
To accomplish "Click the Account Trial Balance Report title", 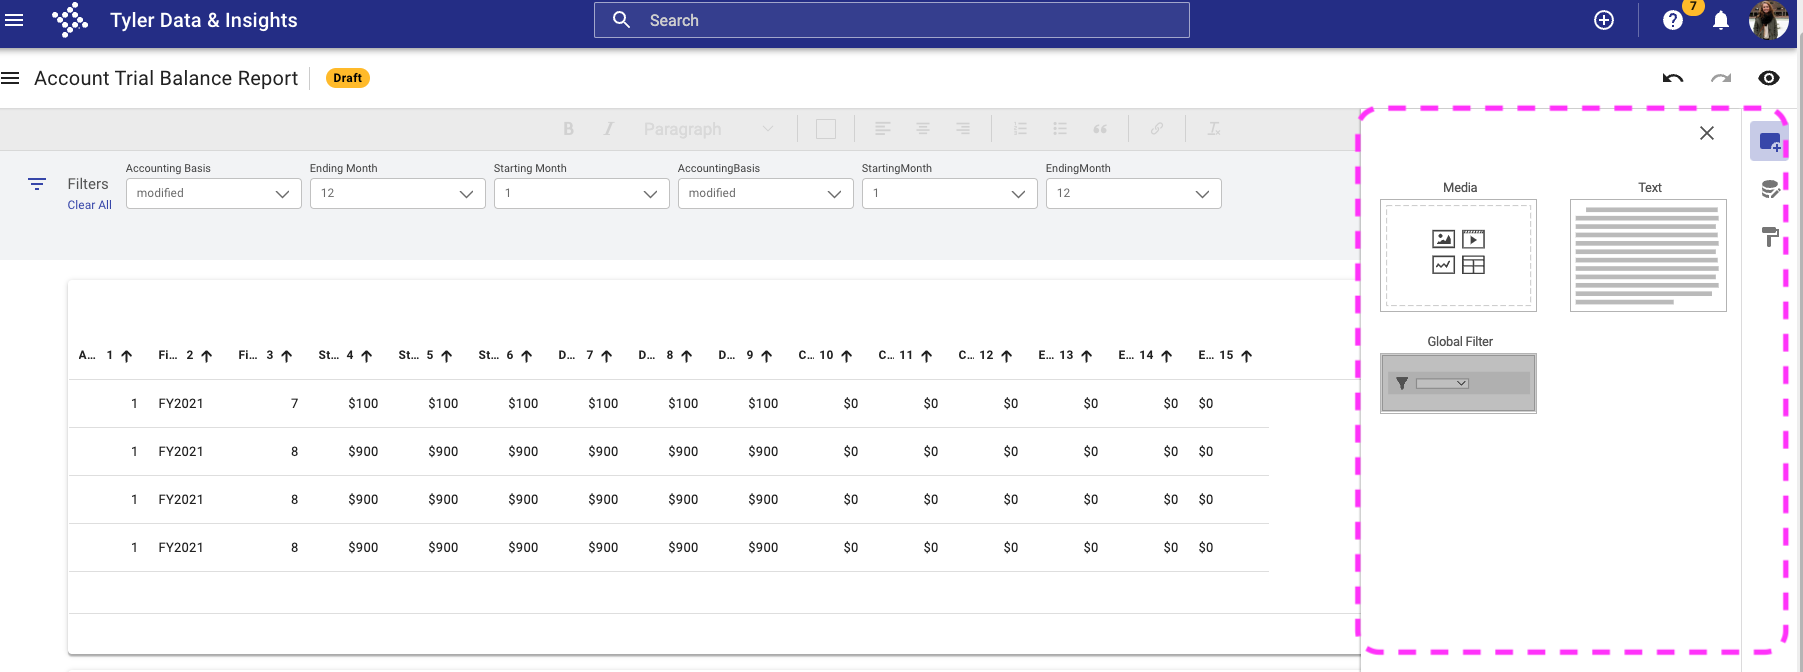I will pyautogui.click(x=166, y=78).
